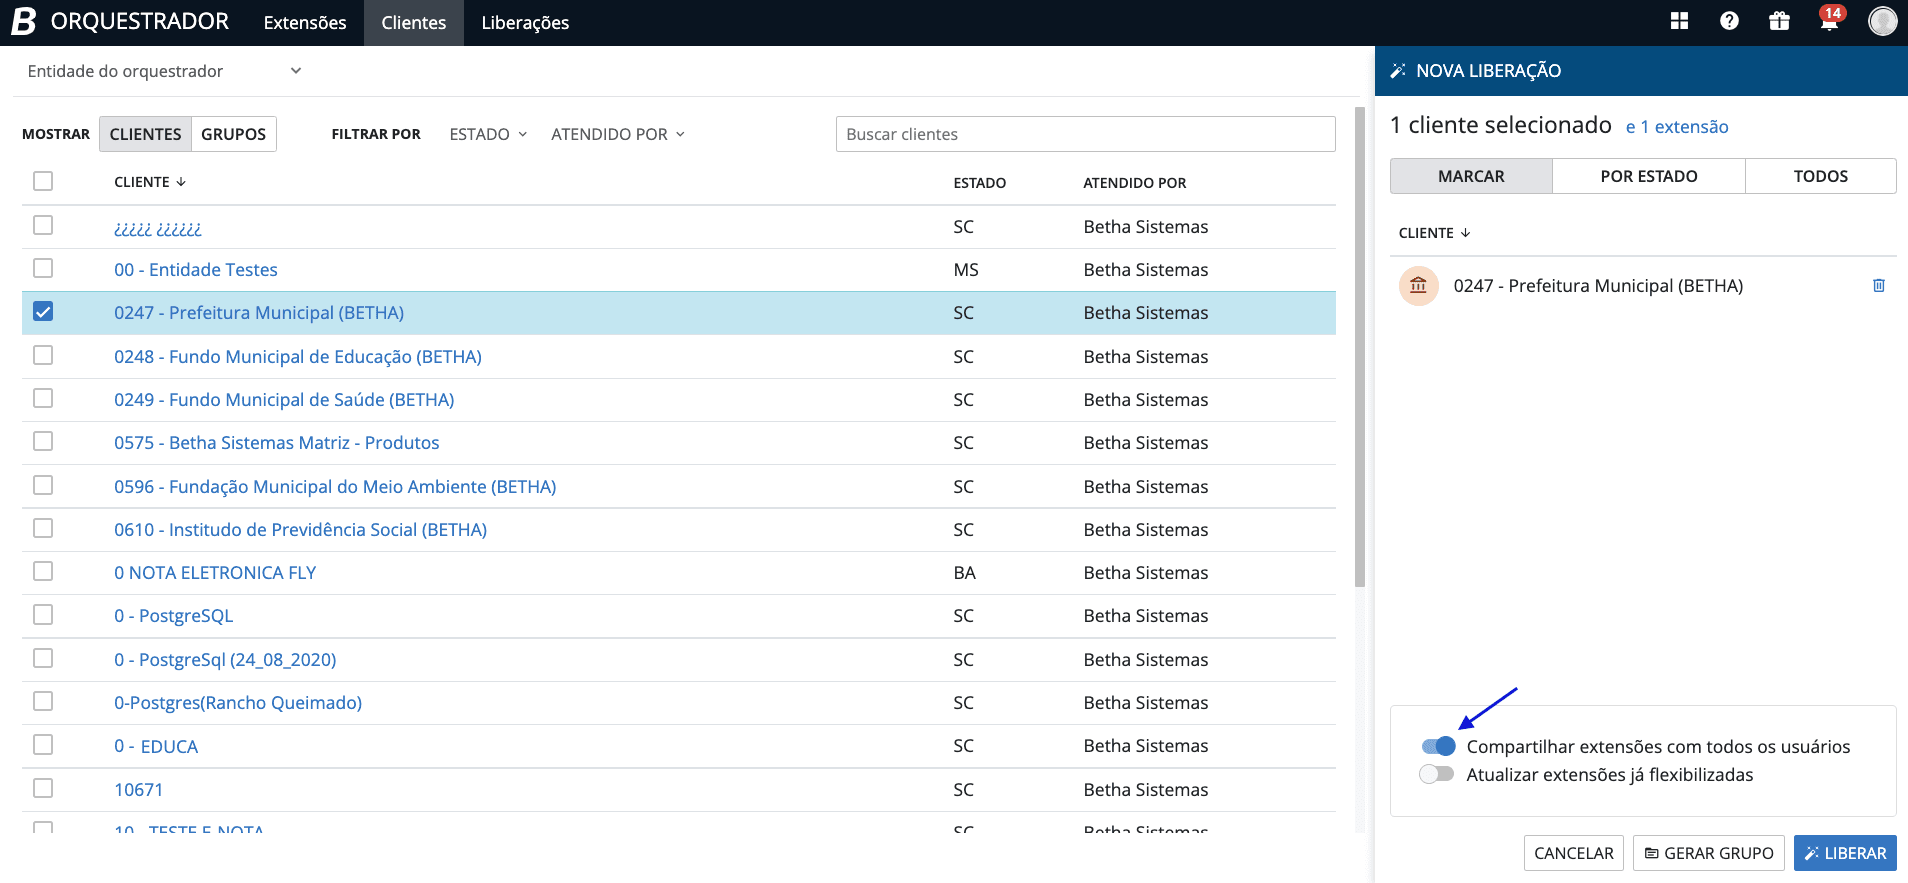Open the help question mark icon
The height and width of the screenshot is (883, 1908).
pyautogui.click(x=1729, y=21)
